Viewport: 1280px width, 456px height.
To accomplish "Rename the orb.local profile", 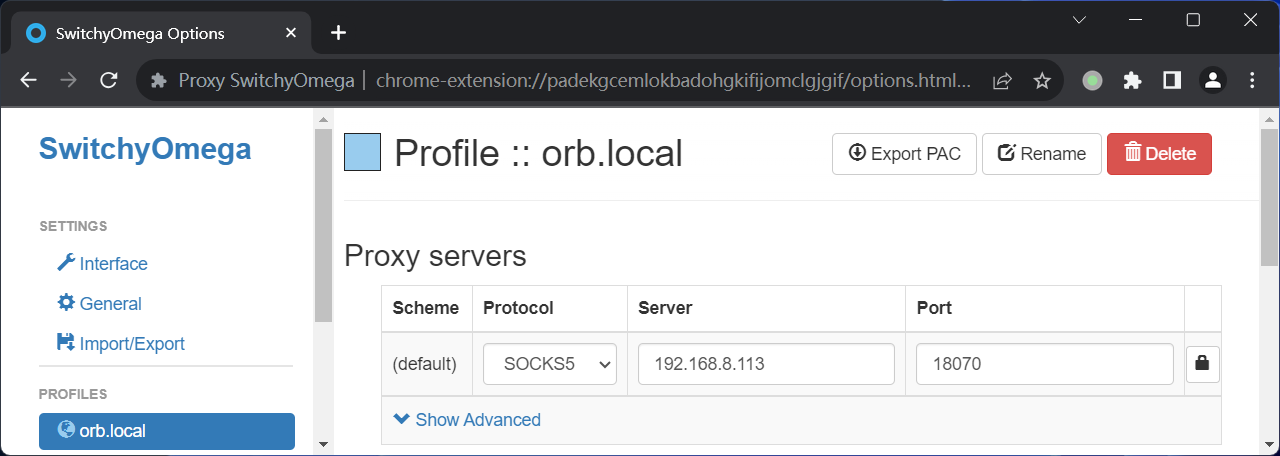I will (x=1042, y=154).
